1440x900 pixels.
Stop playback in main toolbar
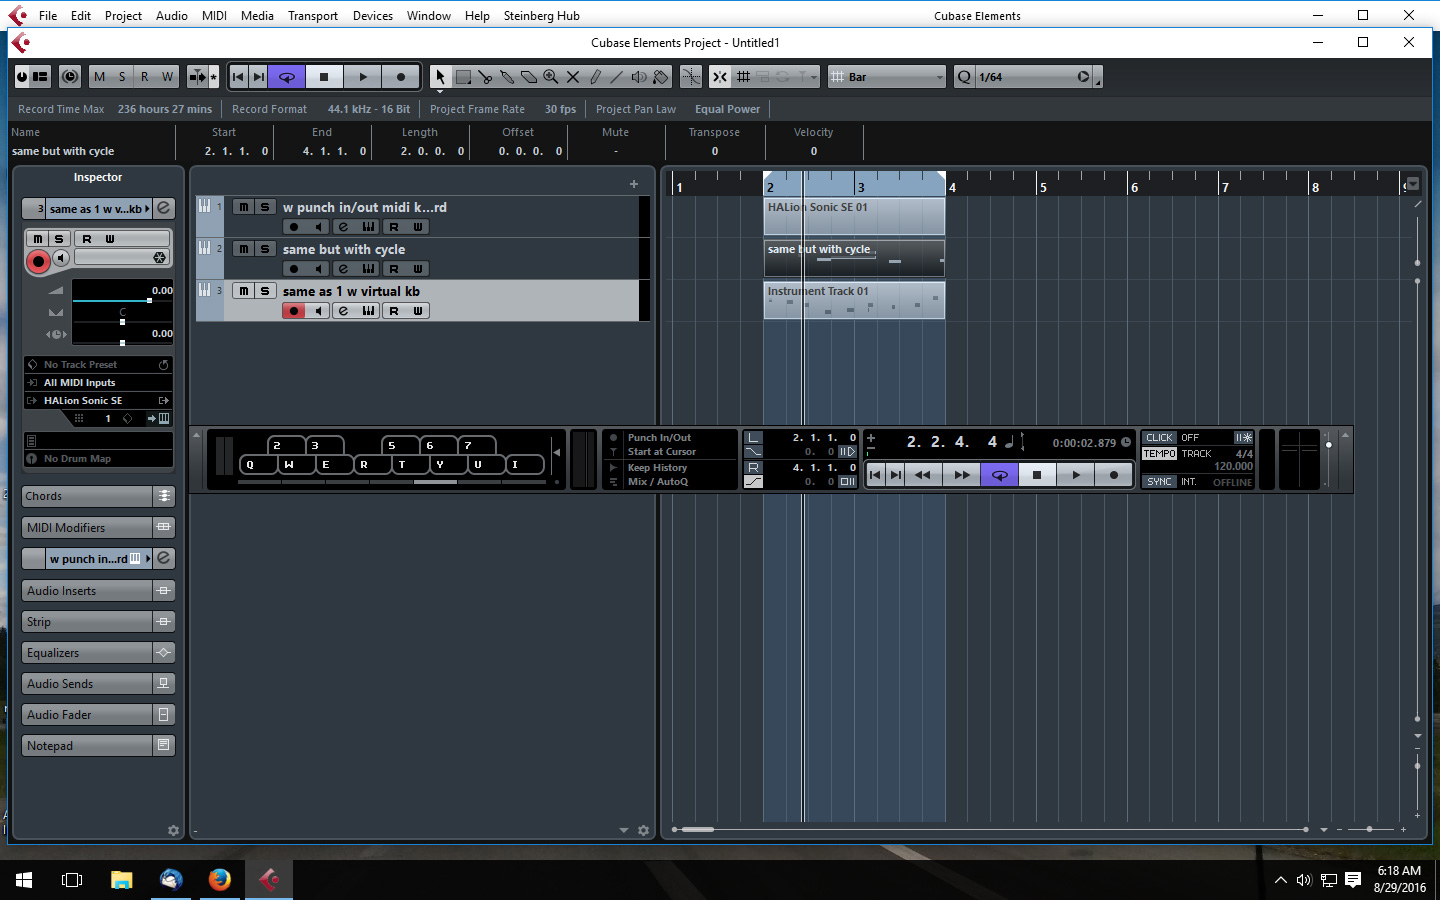click(324, 77)
